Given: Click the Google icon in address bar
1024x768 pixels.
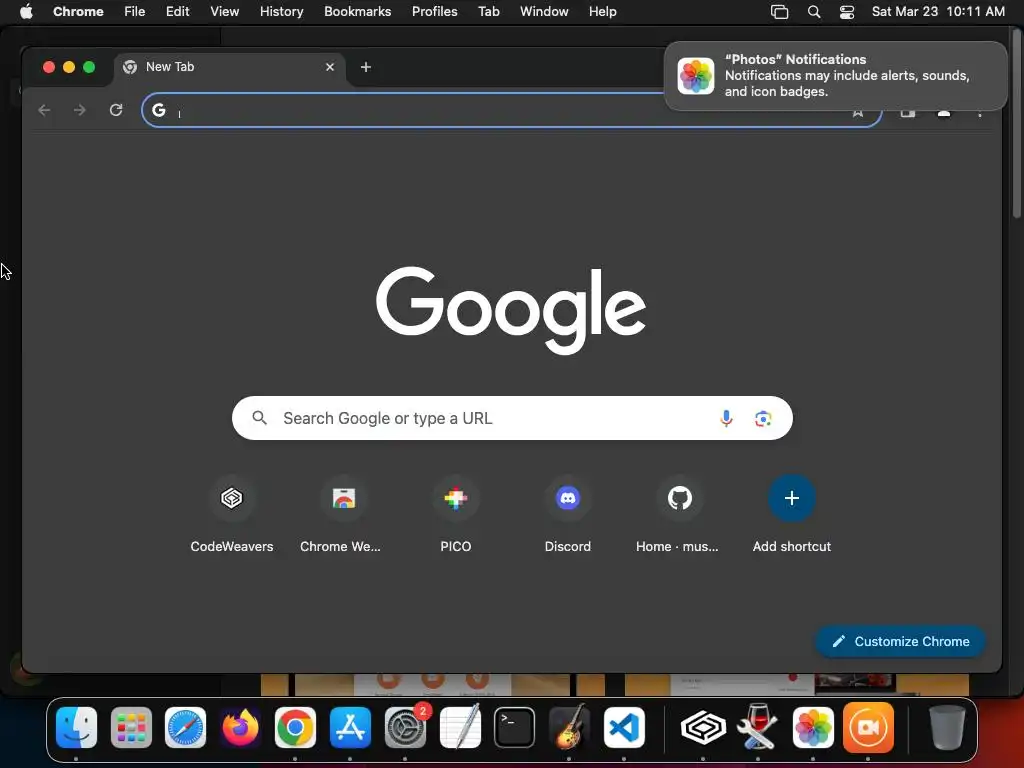Looking at the screenshot, I should tap(159, 110).
